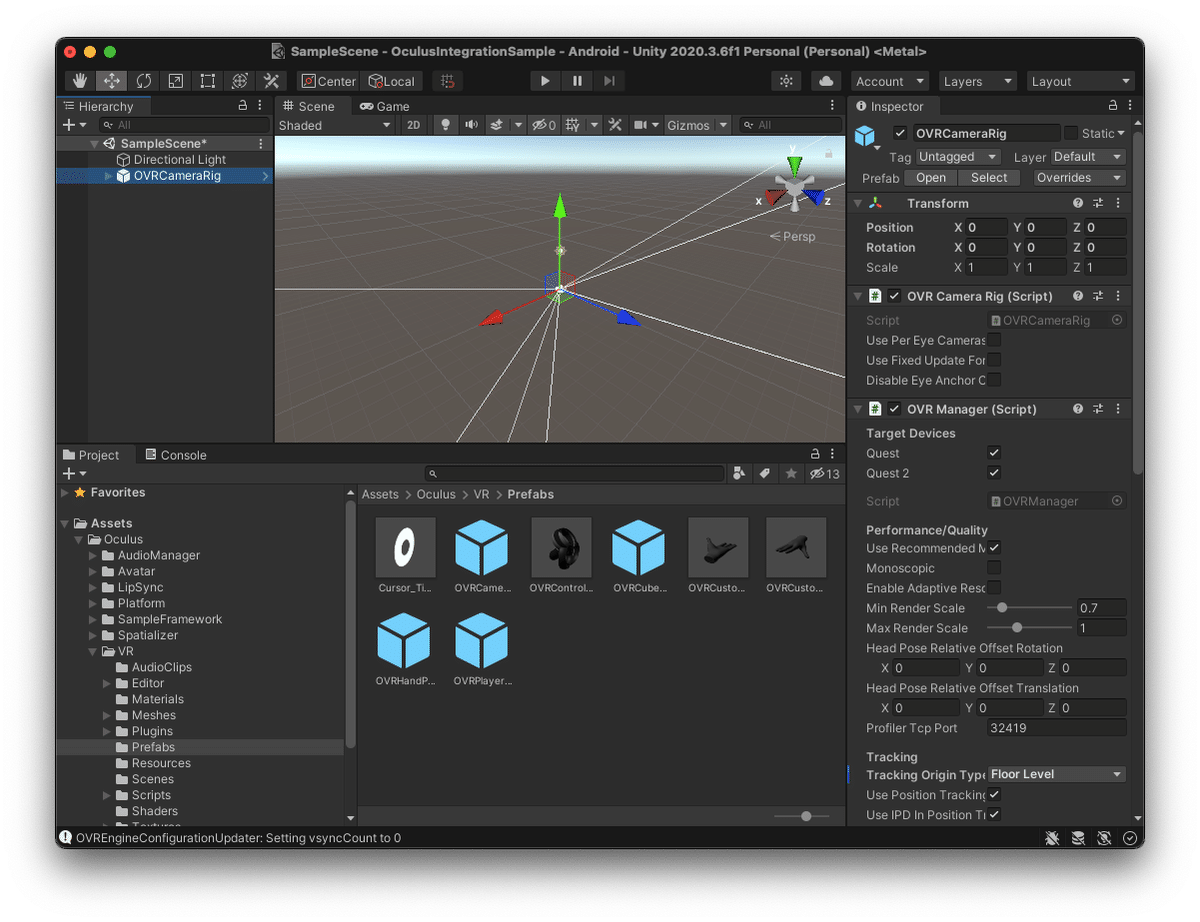Select the Scale tool
Screen dimensions: 1200x922
[x=176, y=81]
